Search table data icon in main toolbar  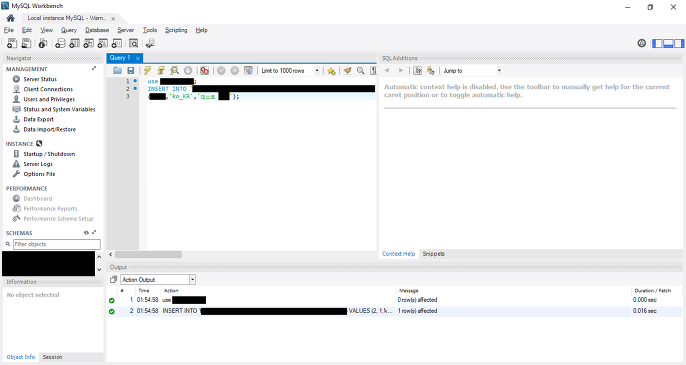point(133,43)
